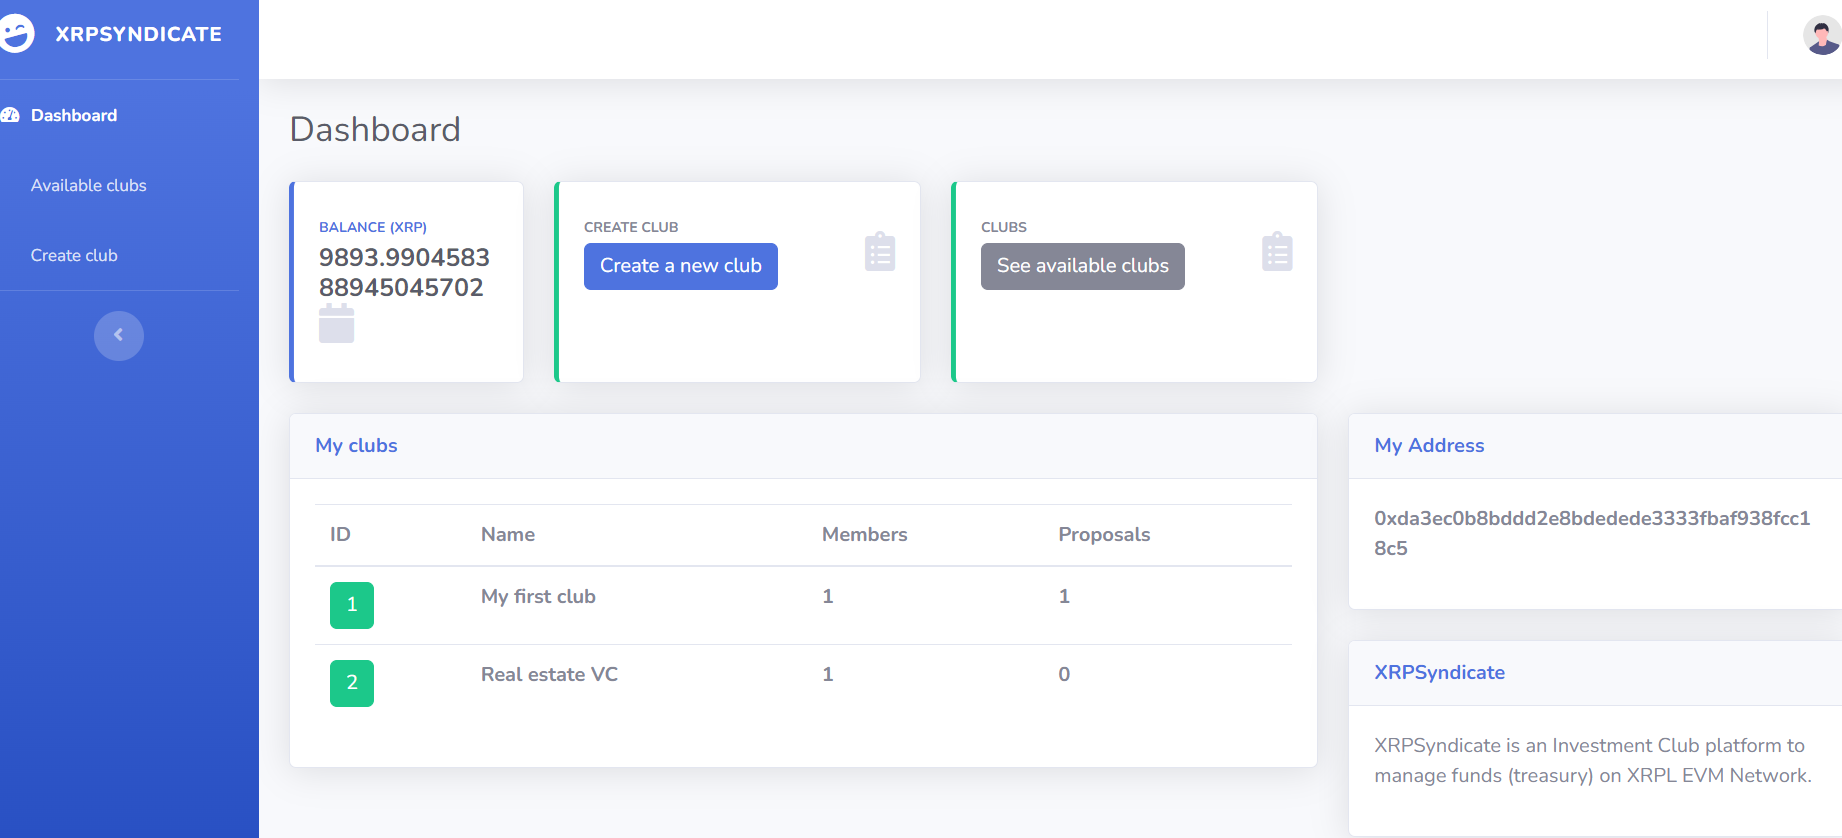Click the Members column header
Screen dimensions: 1842x838
tap(864, 534)
